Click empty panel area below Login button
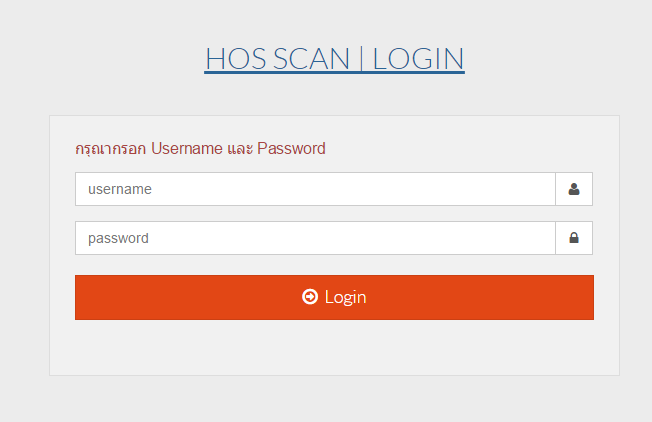 pyautogui.click(x=334, y=348)
